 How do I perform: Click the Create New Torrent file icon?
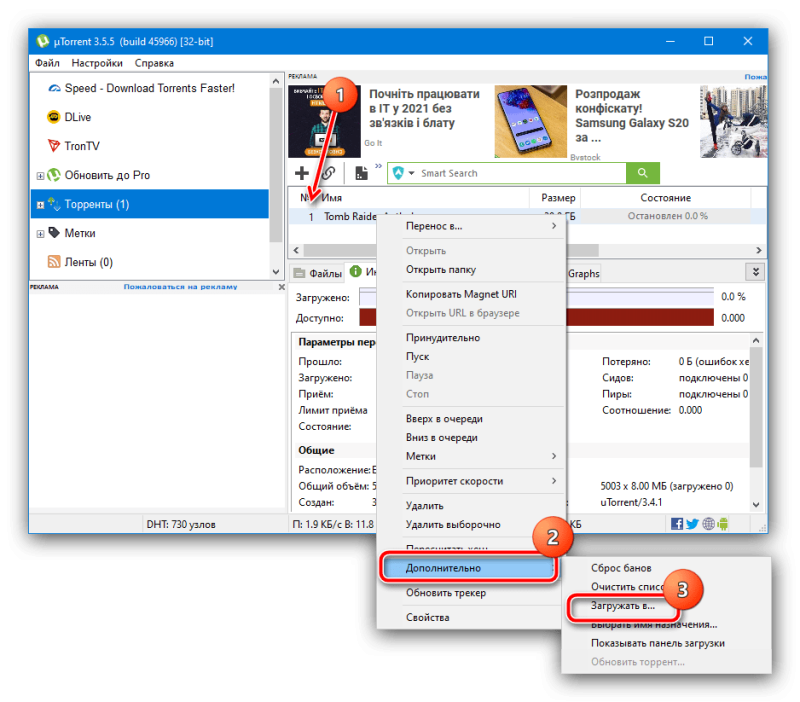coord(361,173)
